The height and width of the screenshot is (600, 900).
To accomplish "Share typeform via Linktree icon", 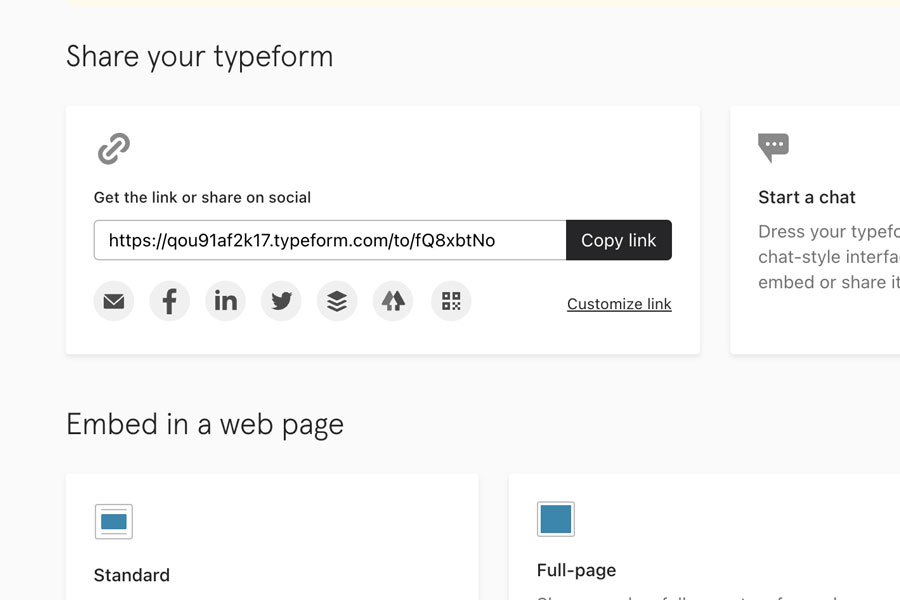I will (393, 301).
